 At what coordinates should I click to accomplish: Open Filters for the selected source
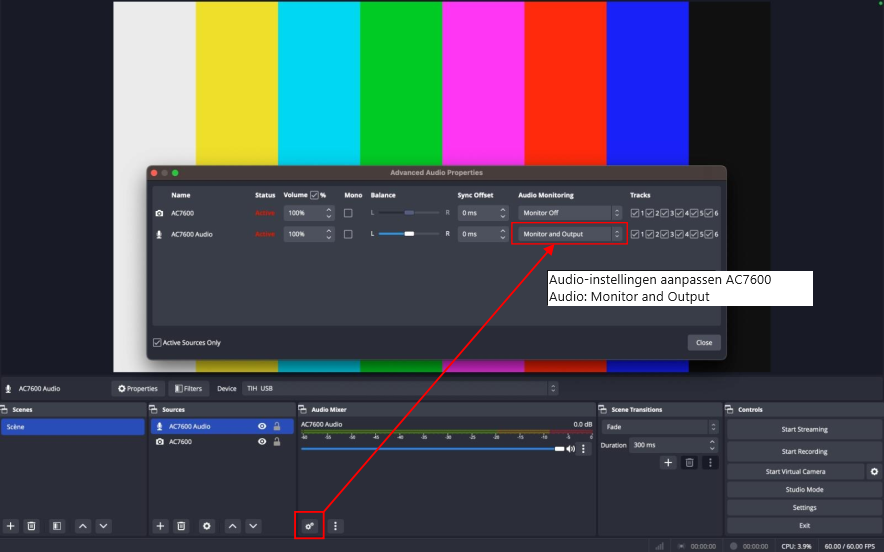click(x=188, y=388)
